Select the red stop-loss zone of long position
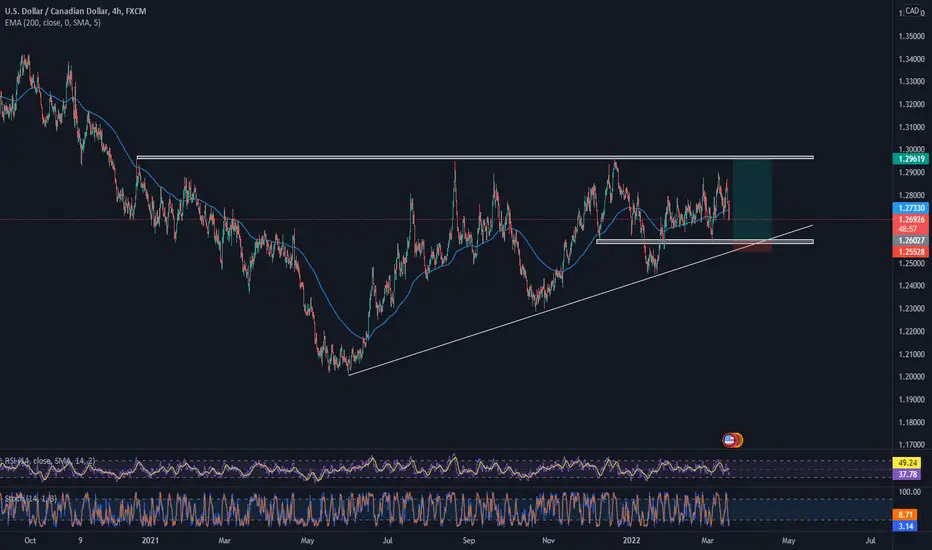The height and width of the screenshot is (550, 932). (x=752, y=247)
